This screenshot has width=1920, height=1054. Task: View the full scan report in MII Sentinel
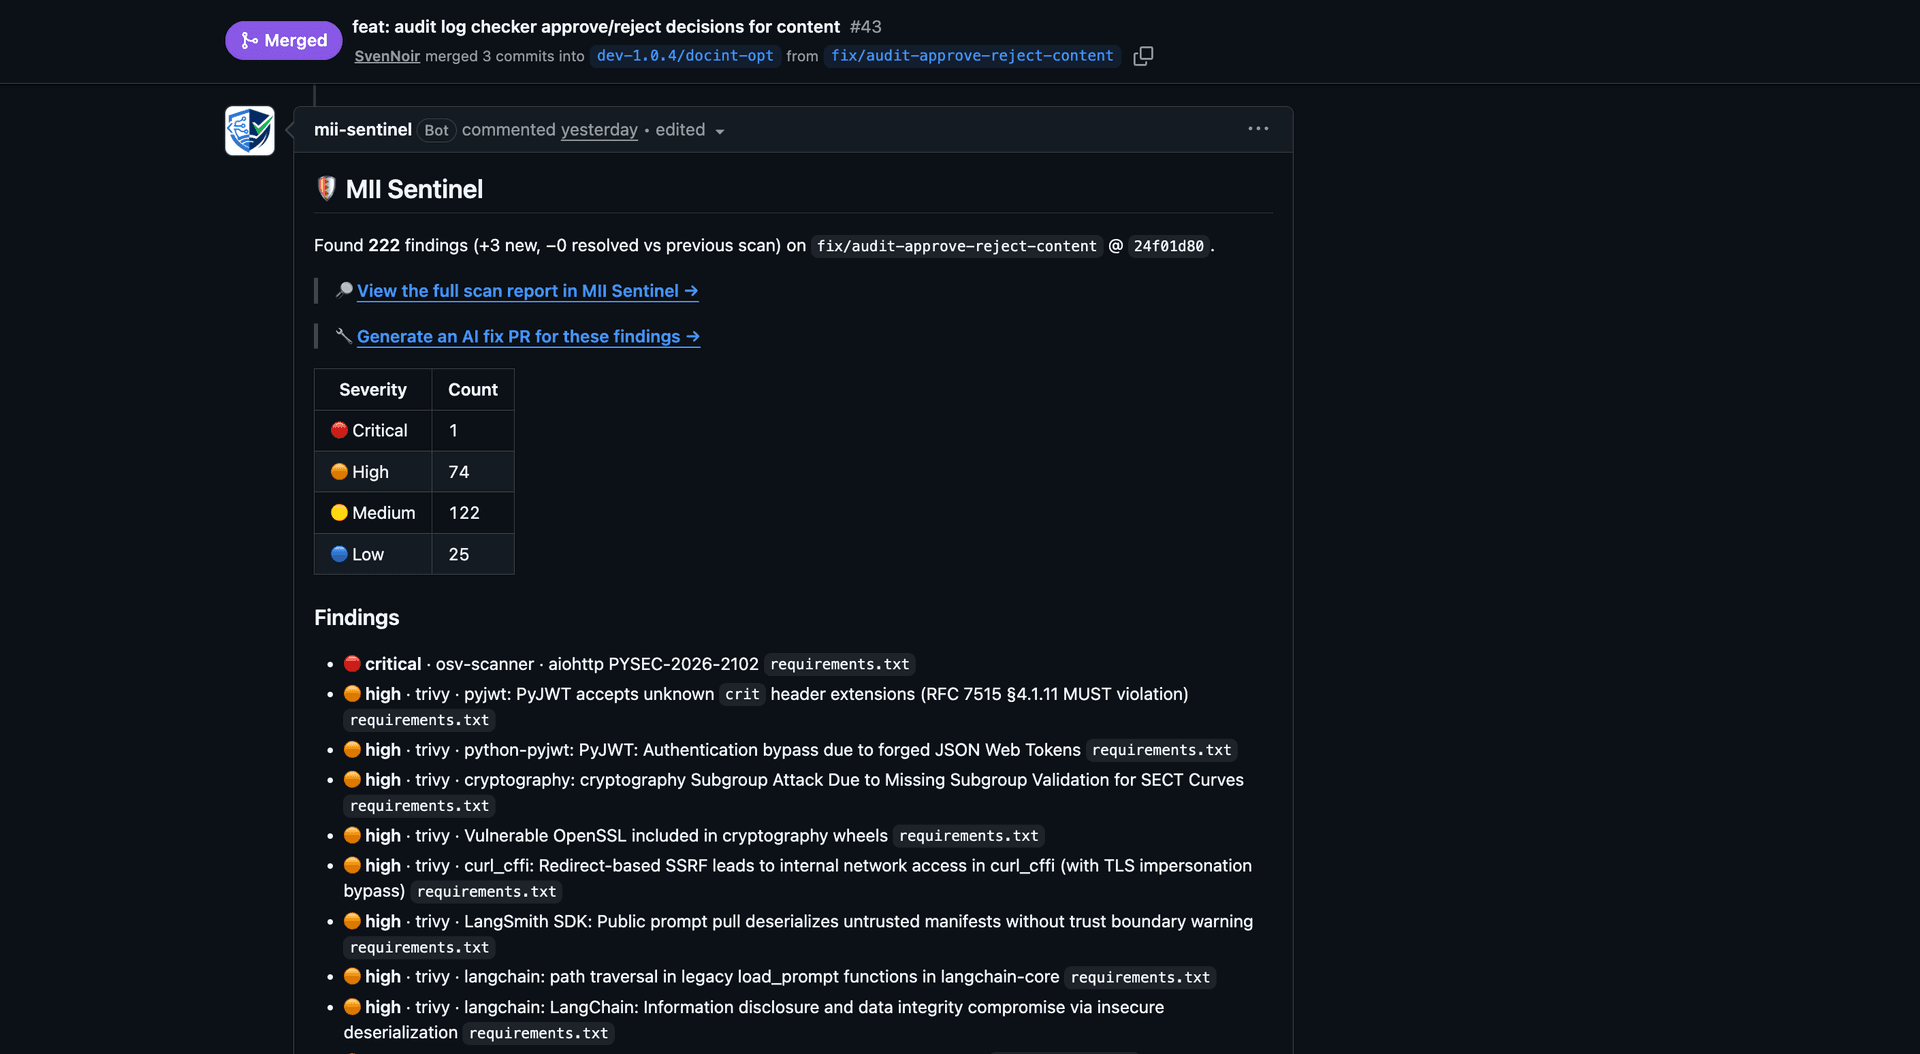[x=528, y=291]
